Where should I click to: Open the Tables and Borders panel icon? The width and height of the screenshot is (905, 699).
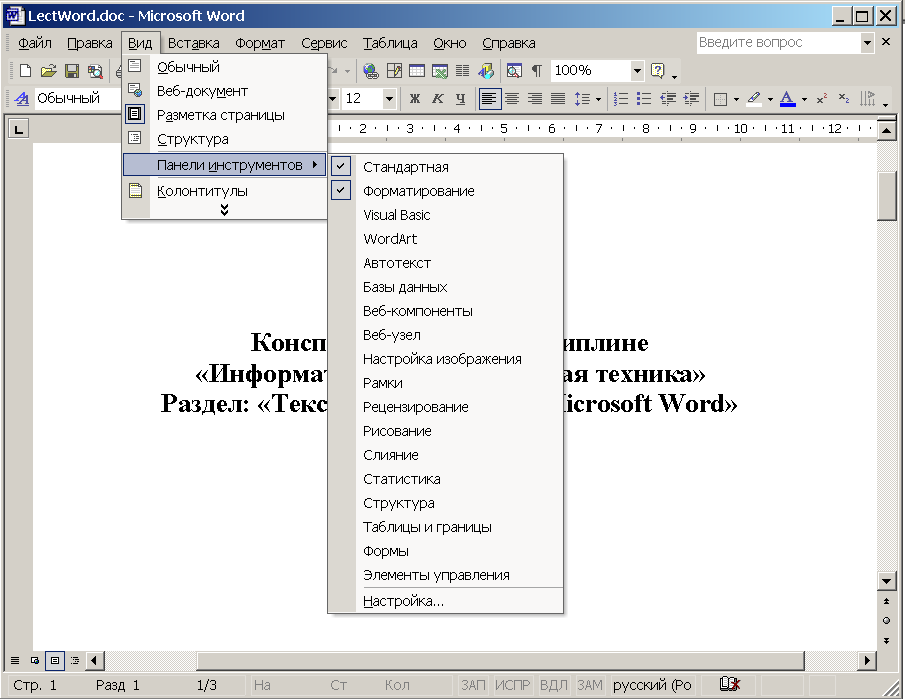(394, 71)
